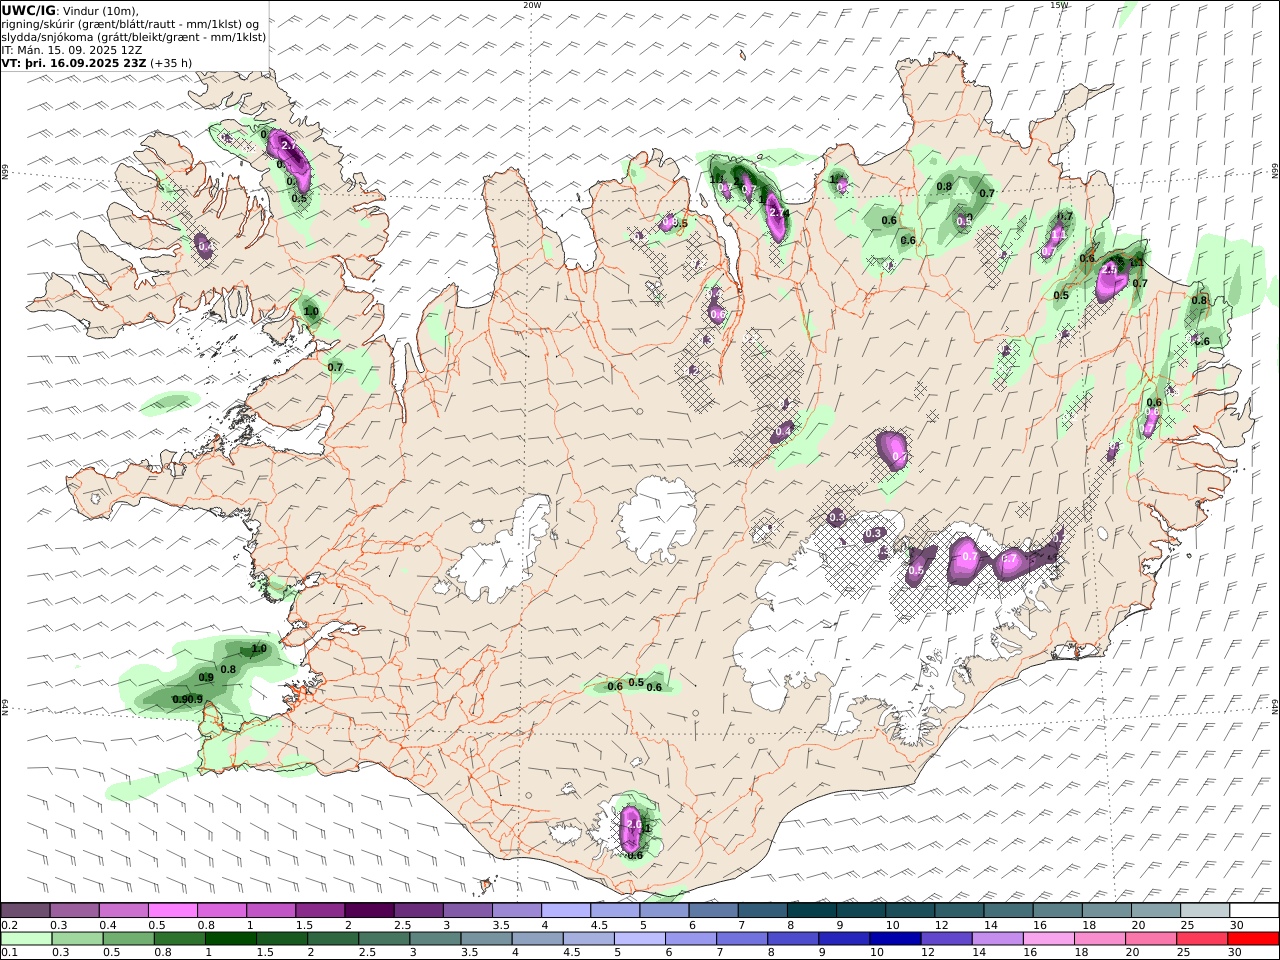Click the '66N' latitude label on left edge
The width and height of the screenshot is (1280, 960).
(x=5, y=173)
